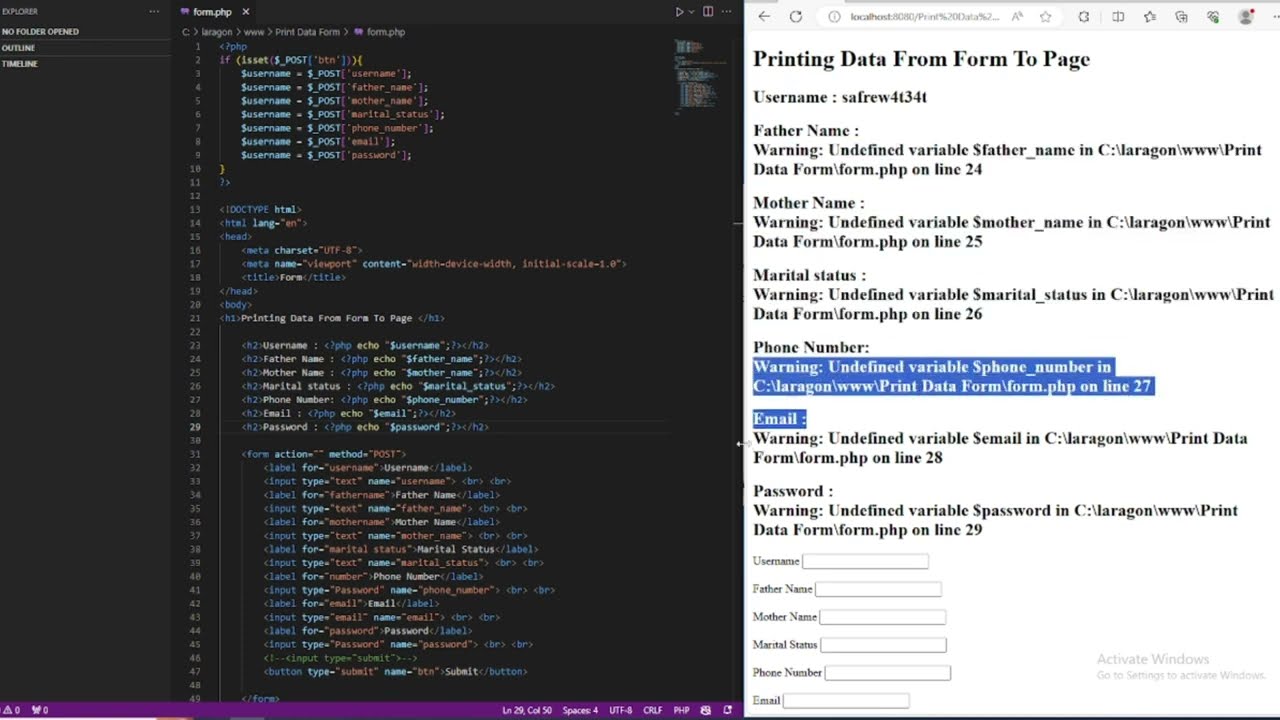Open Explorer panel Views and More Actions
The image size is (1280, 720).
pos(154,12)
